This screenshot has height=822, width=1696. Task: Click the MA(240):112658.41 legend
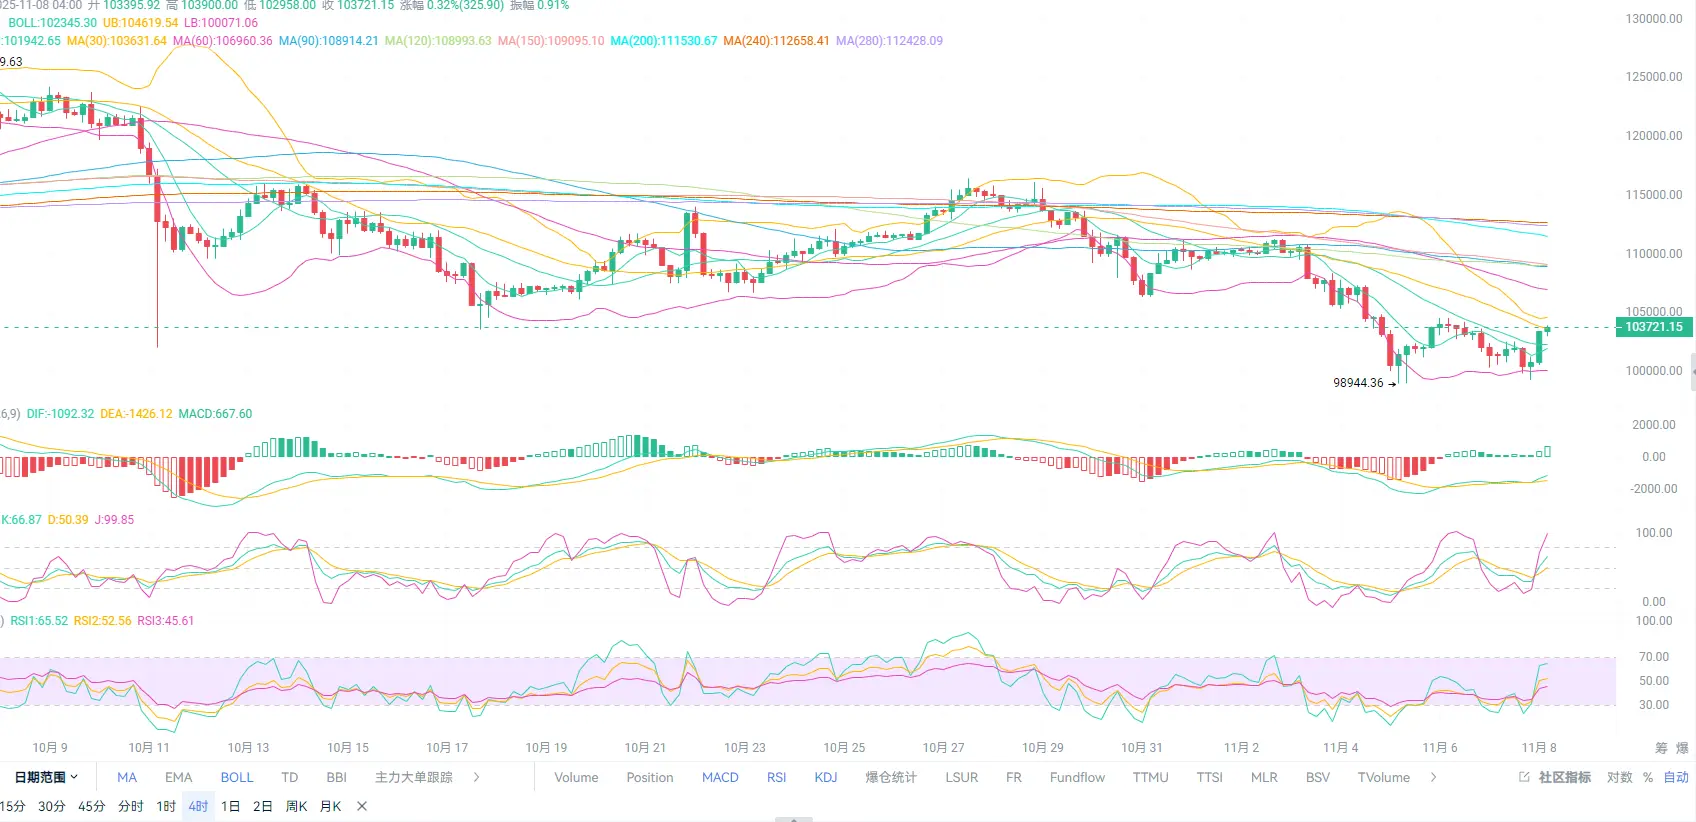point(777,41)
